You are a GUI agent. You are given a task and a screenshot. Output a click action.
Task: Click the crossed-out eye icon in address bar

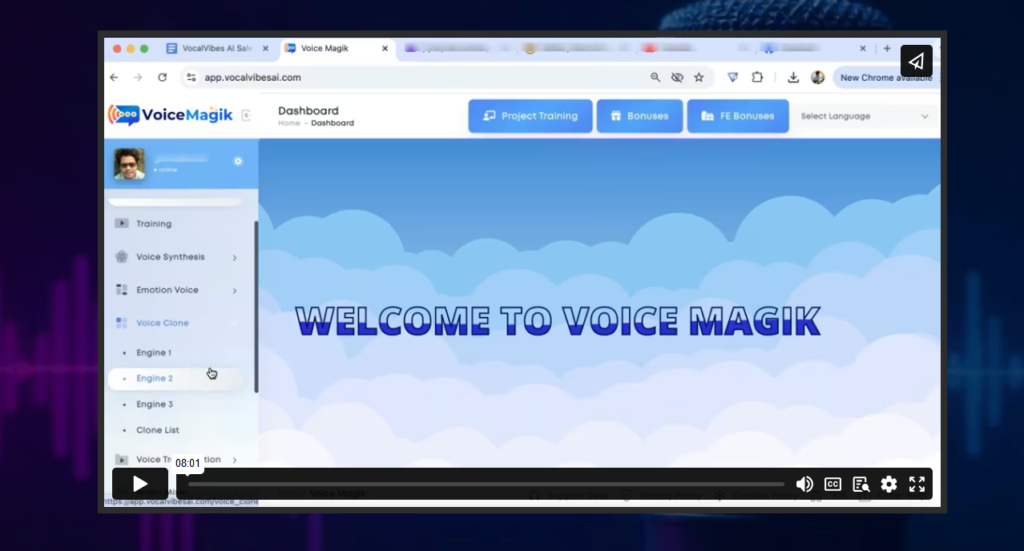coord(677,77)
